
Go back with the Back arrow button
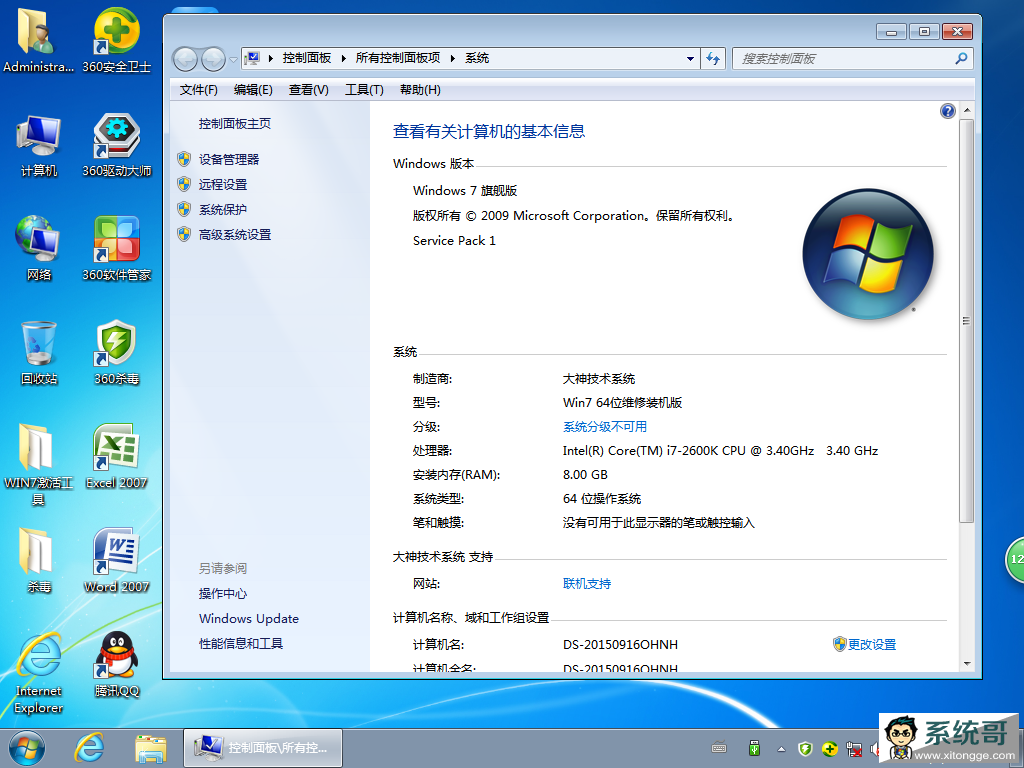coord(185,59)
